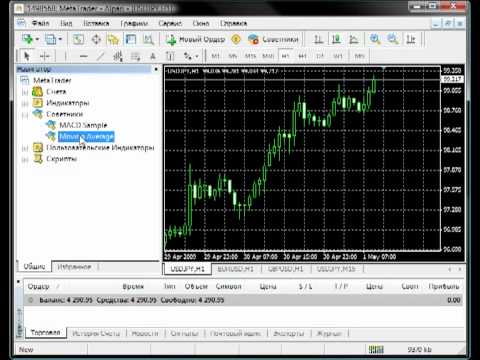
Task: Switch to the Избранное tab in Navigator
Action: (74, 267)
